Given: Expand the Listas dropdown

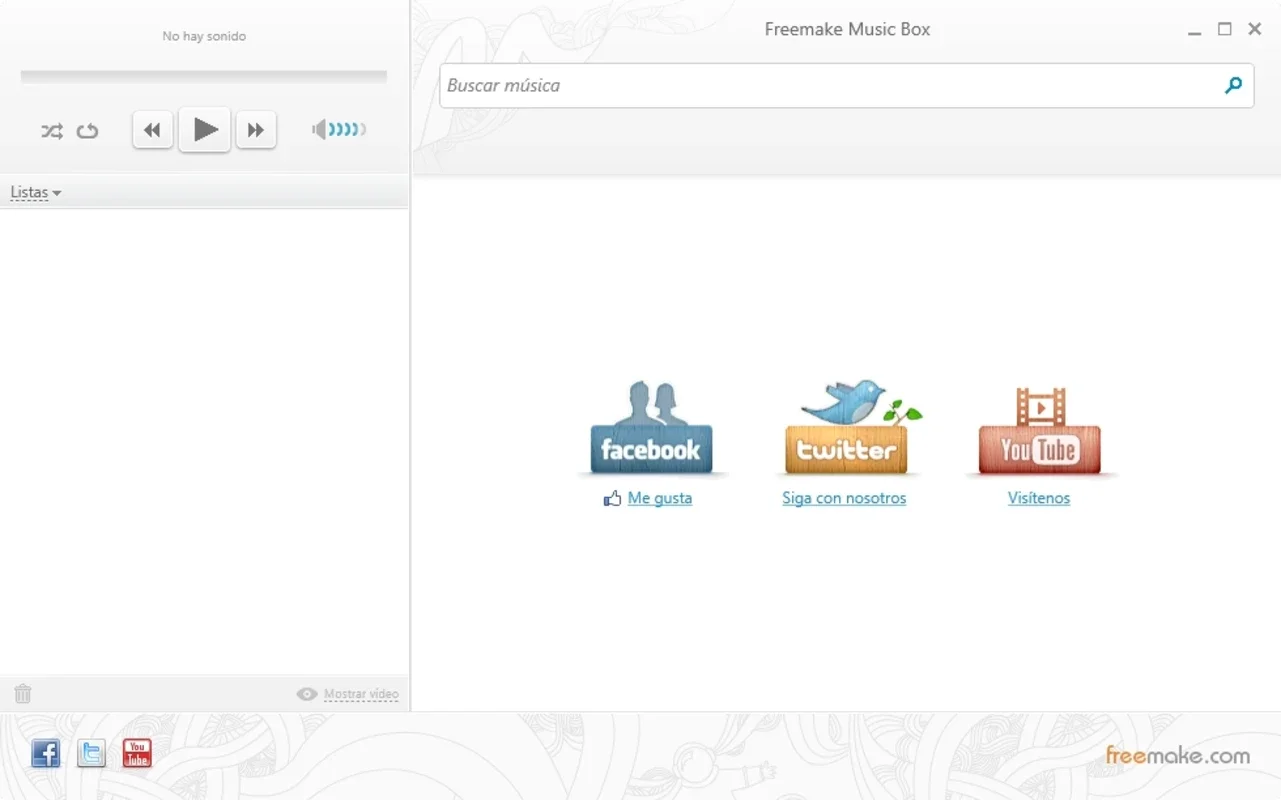Looking at the screenshot, I should coord(35,192).
